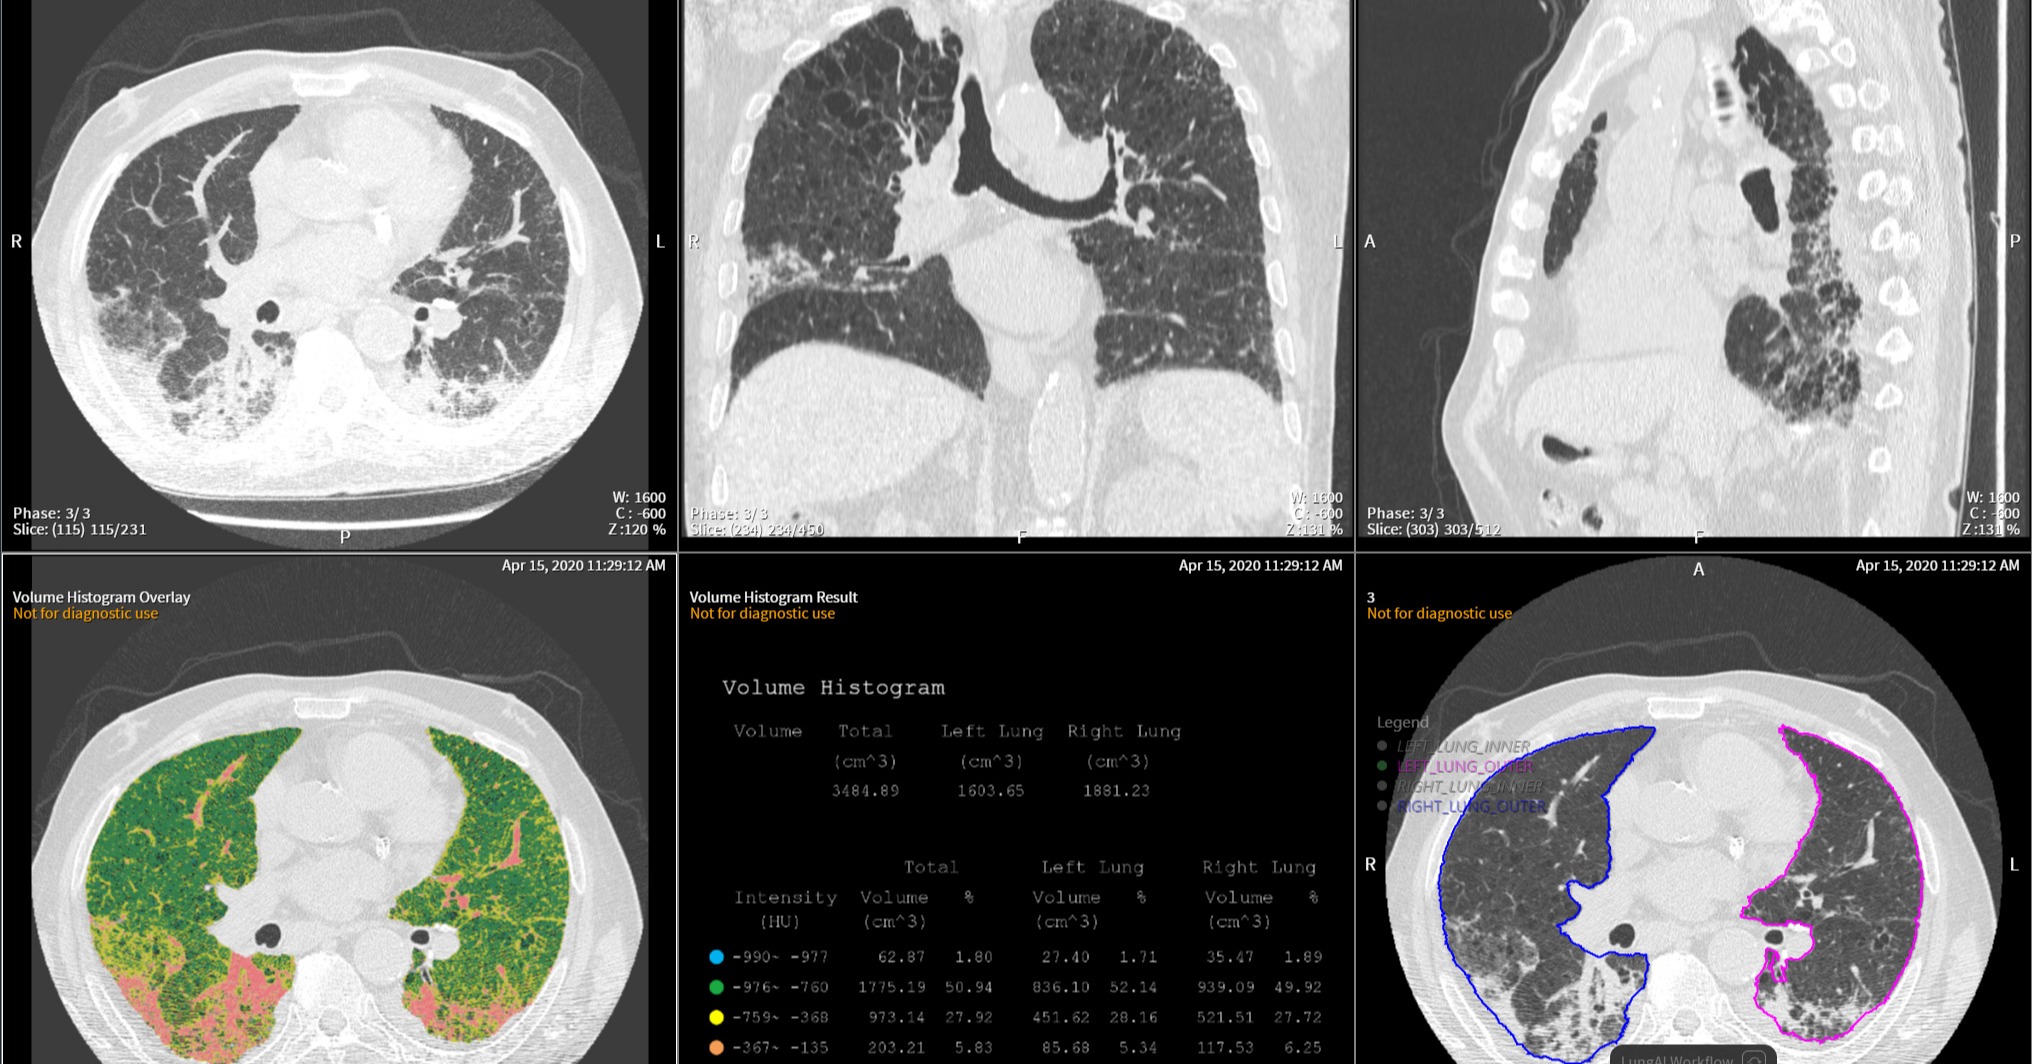Click the 'Volume Histogram' table heading
This screenshot has height=1064, width=2032.
(x=834, y=688)
